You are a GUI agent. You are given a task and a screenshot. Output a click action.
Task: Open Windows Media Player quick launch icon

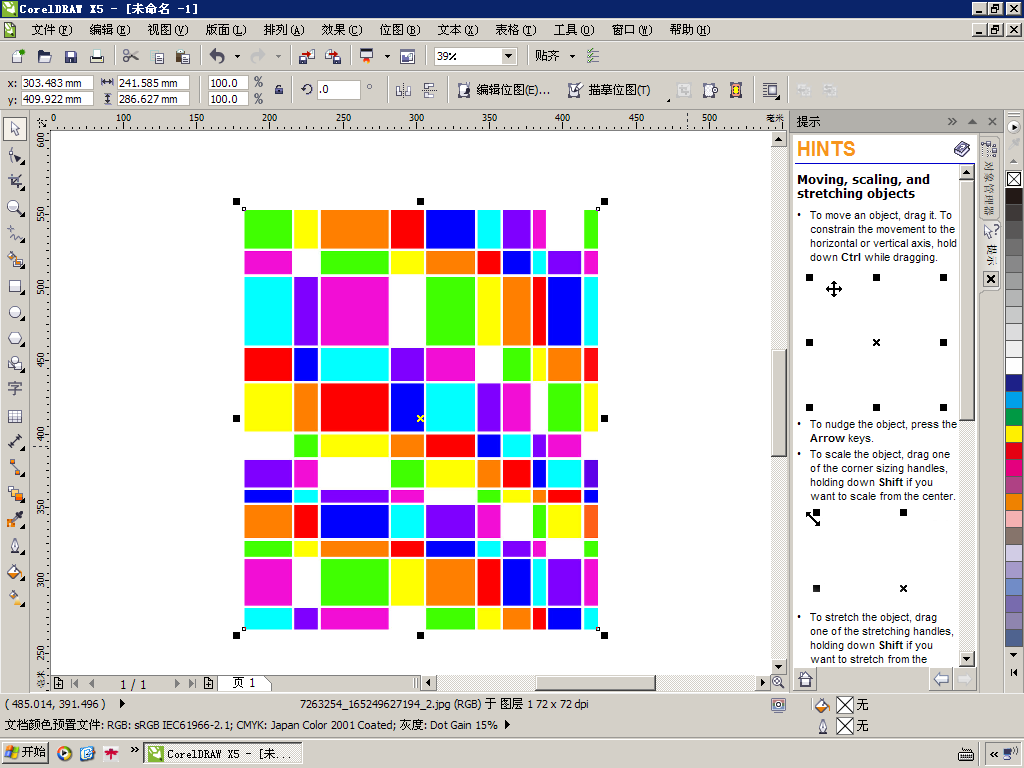(x=64, y=753)
